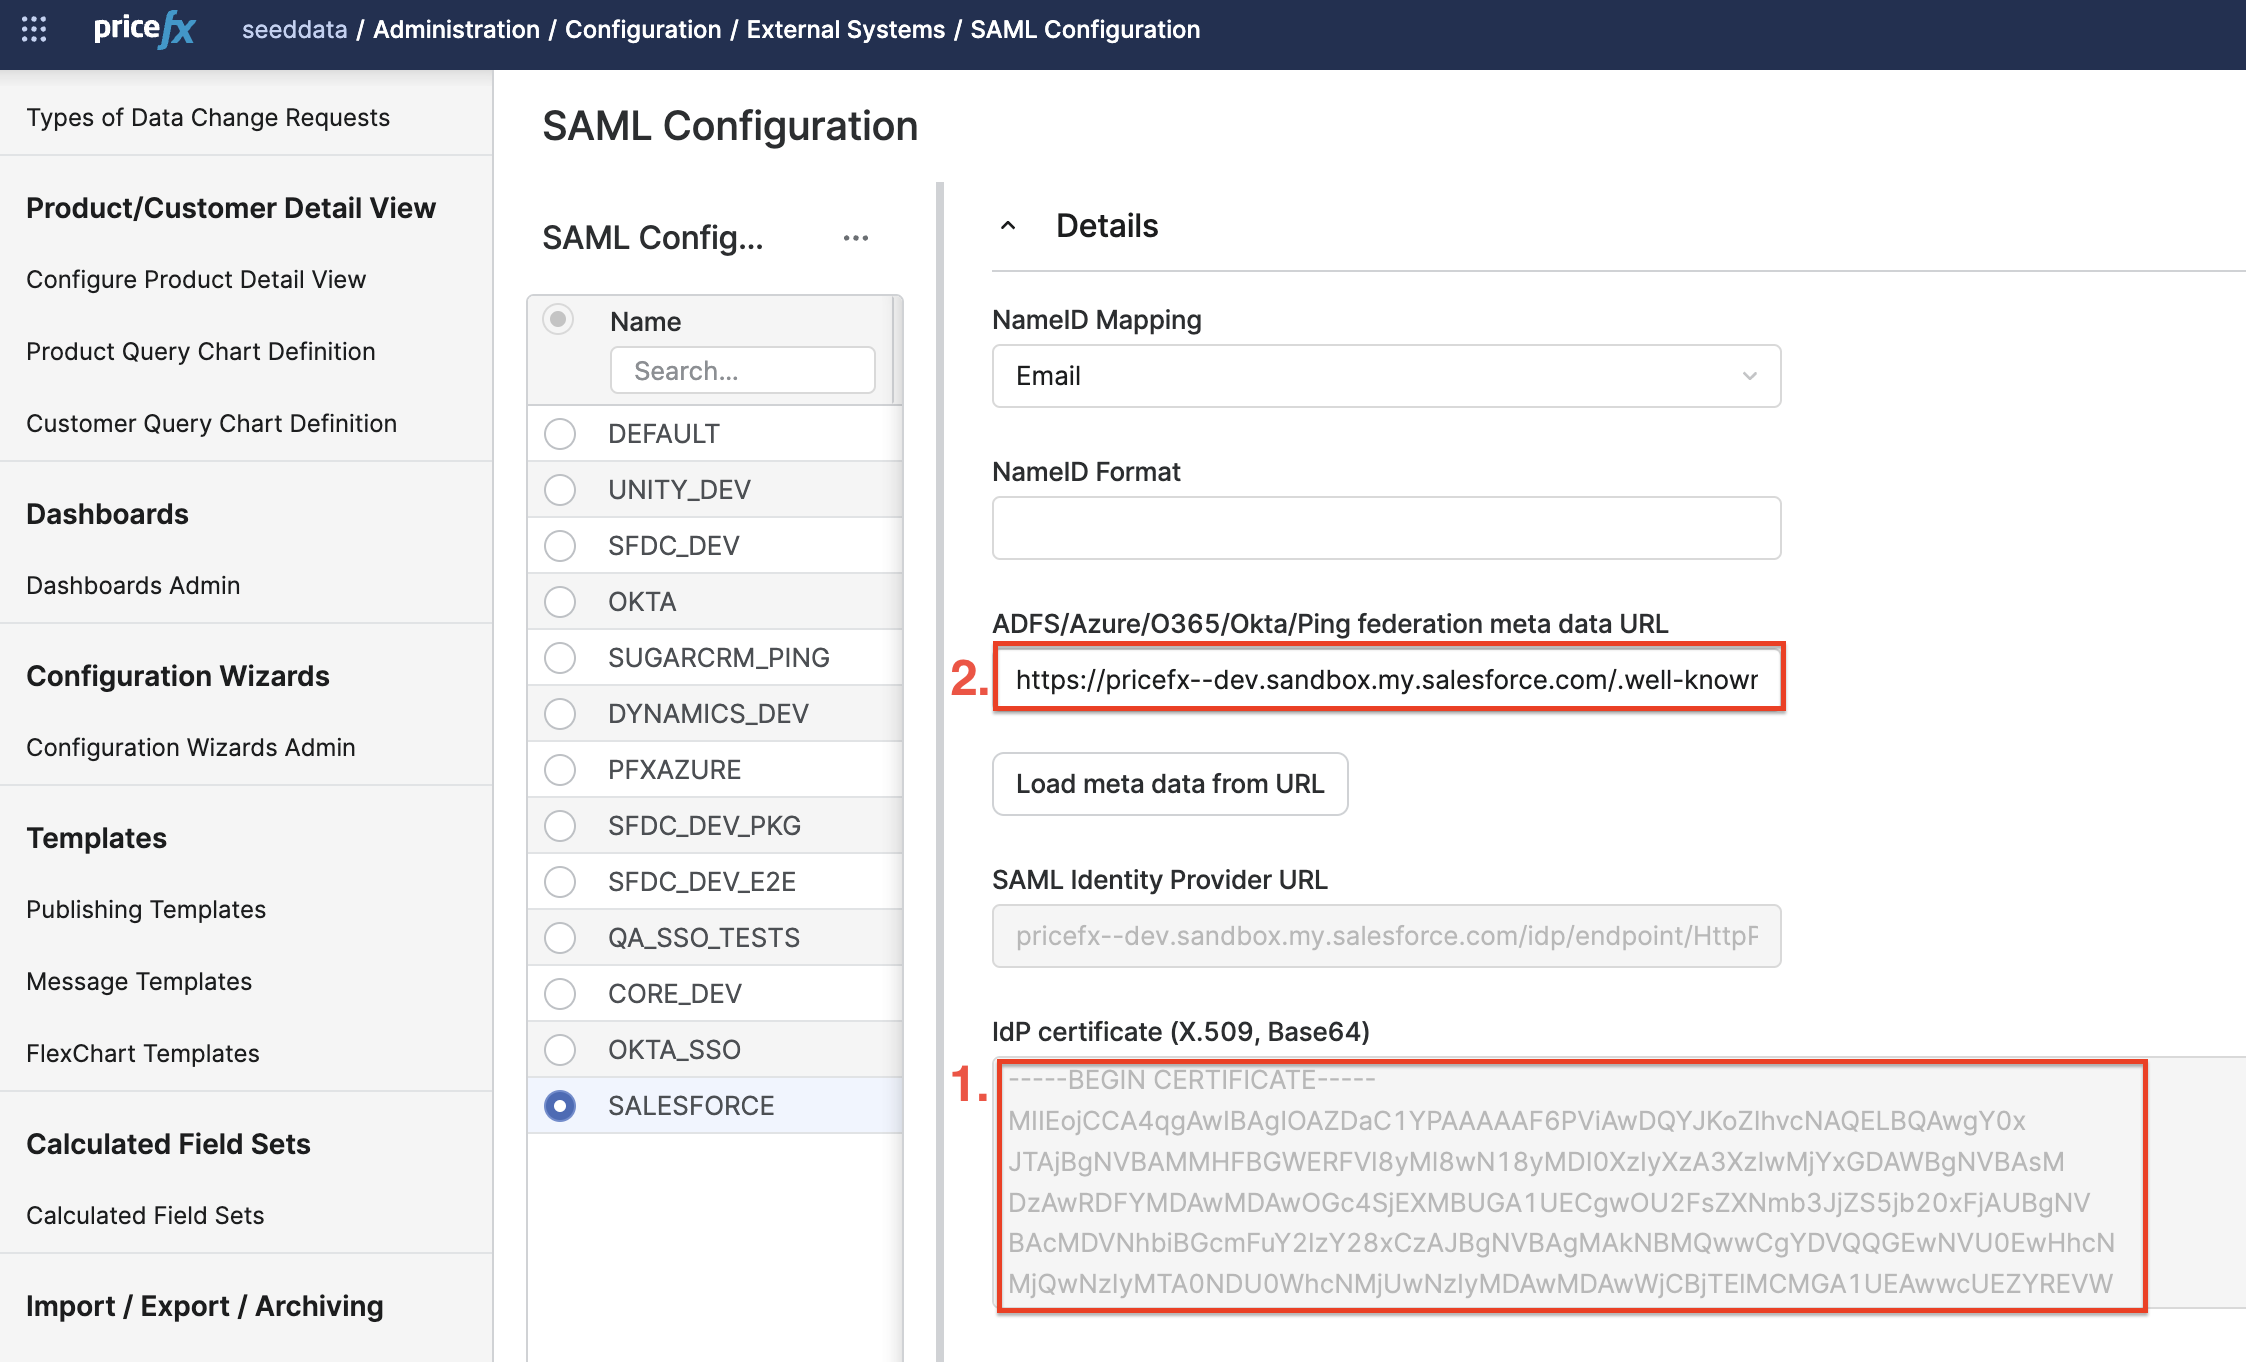Viewport: 2246px width, 1362px height.
Task: Click the Name search field
Action: coord(742,371)
